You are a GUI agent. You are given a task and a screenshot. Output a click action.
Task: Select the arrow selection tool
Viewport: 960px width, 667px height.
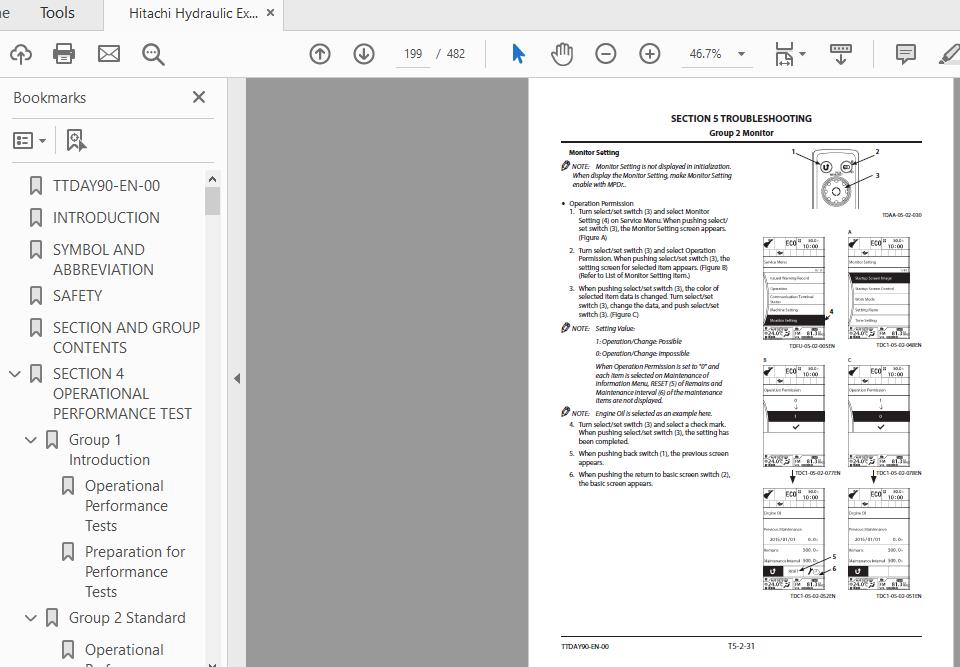pyautogui.click(x=518, y=54)
